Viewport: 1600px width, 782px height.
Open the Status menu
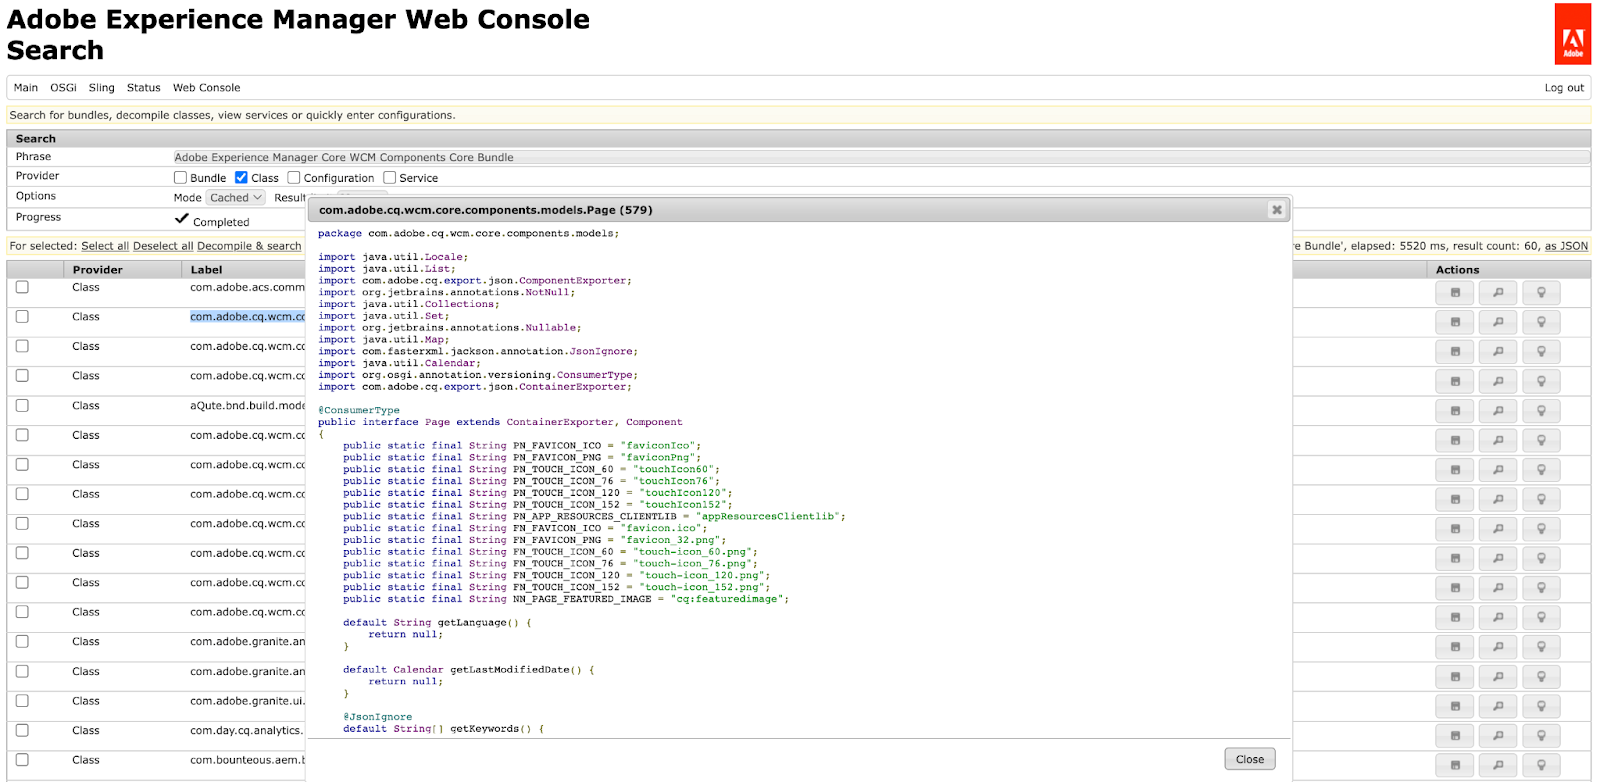143,88
